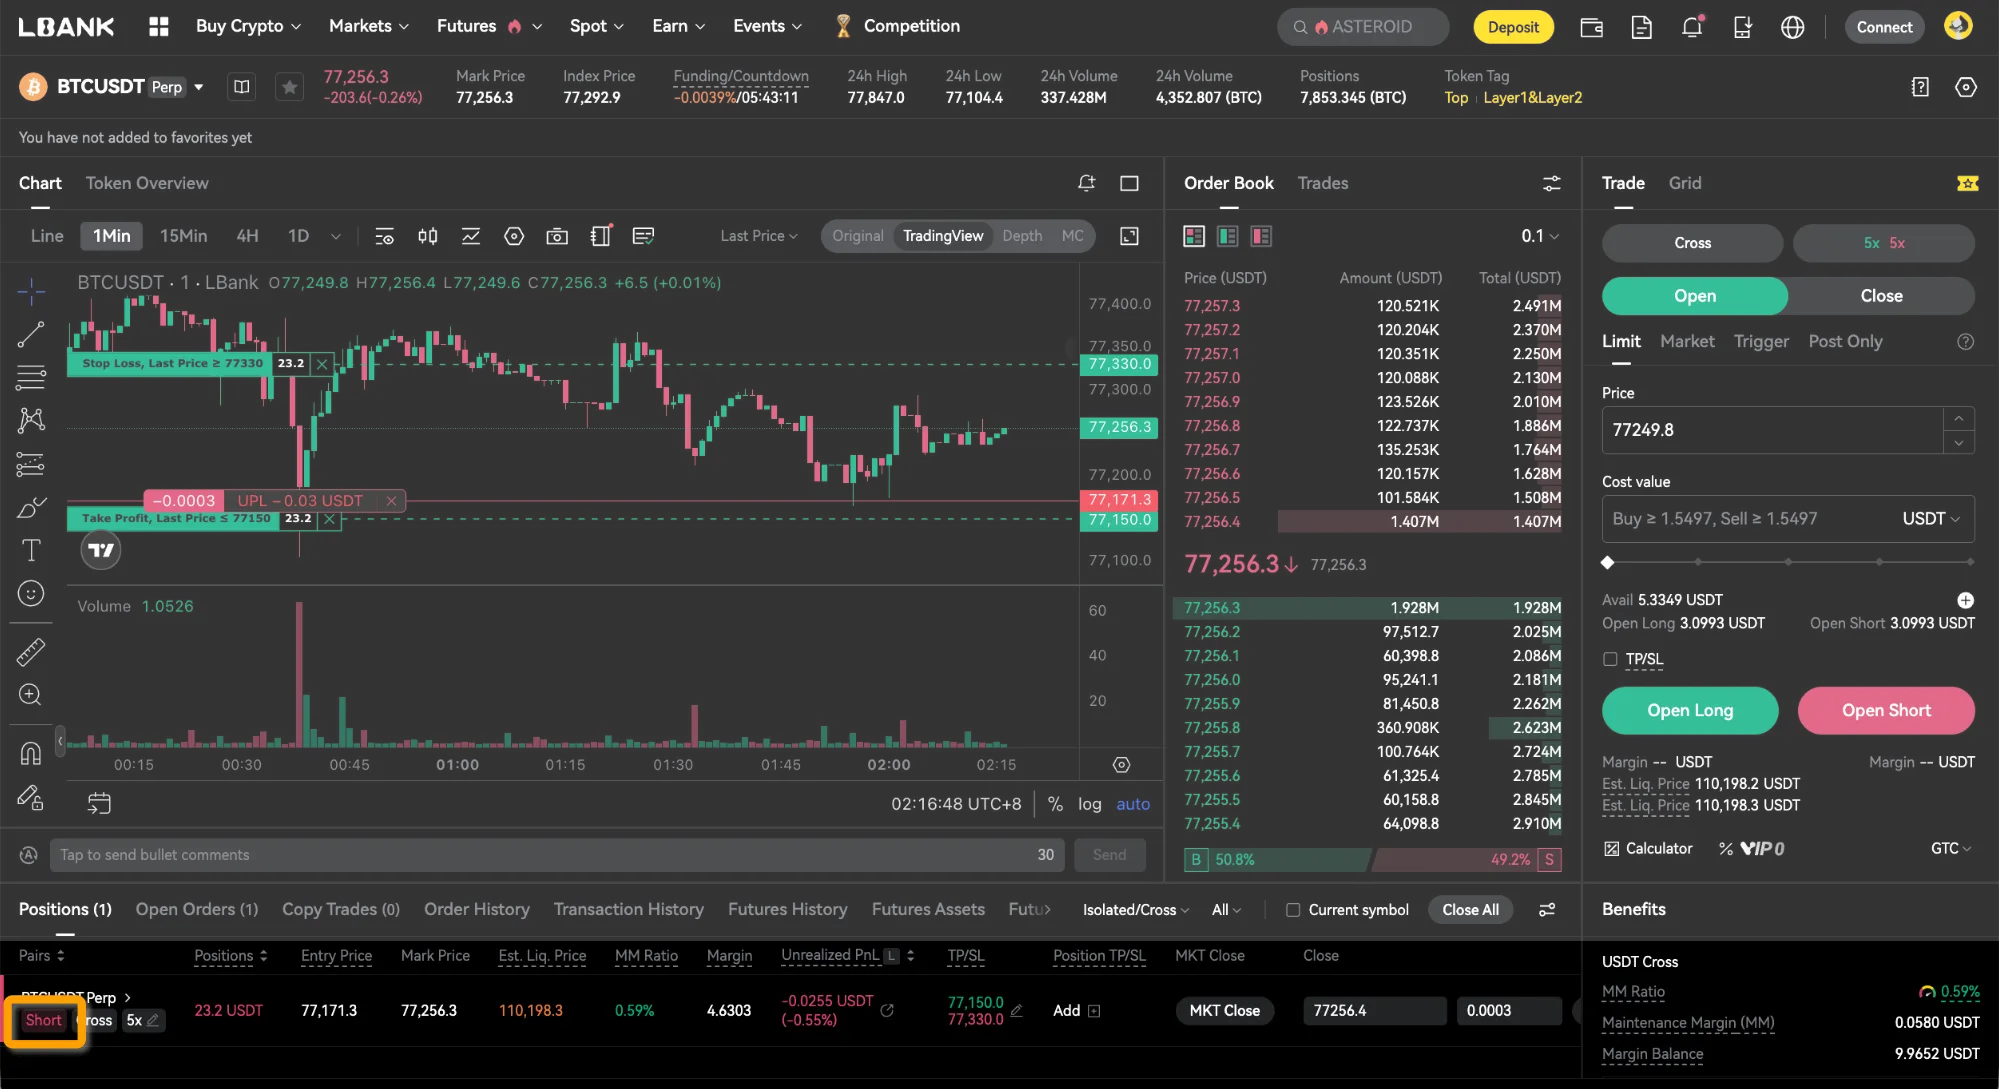The height and width of the screenshot is (1090, 2001).
Task: Switch to the Open Orders tab
Action: tap(197, 909)
